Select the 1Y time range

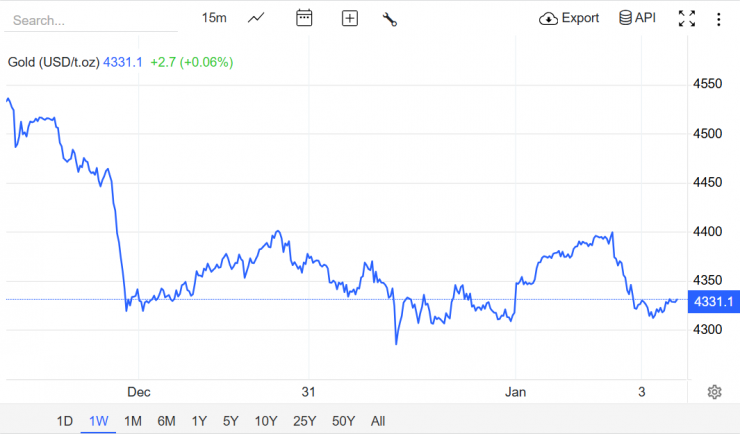[199, 421]
